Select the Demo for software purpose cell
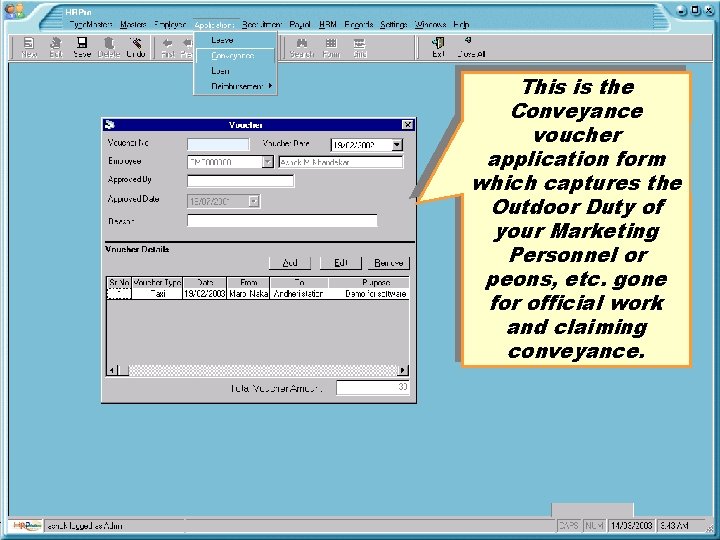Screen dimensions: 720x540 (x=369, y=294)
